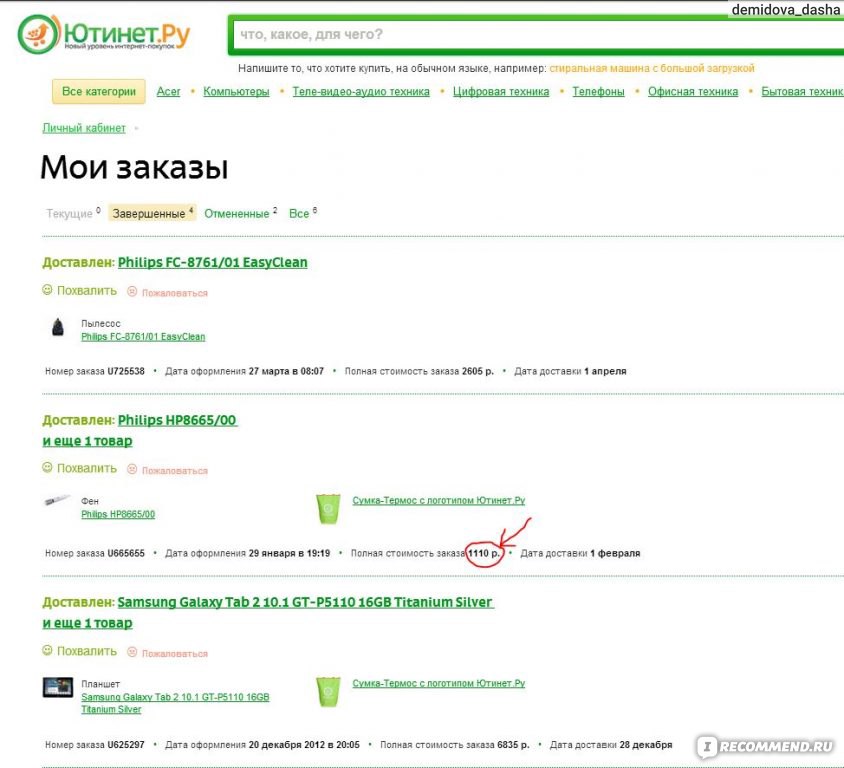Open 'Теле-видео-аудио техника' category
This screenshot has width=844, height=768.
pyautogui.click(x=361, y=91)
